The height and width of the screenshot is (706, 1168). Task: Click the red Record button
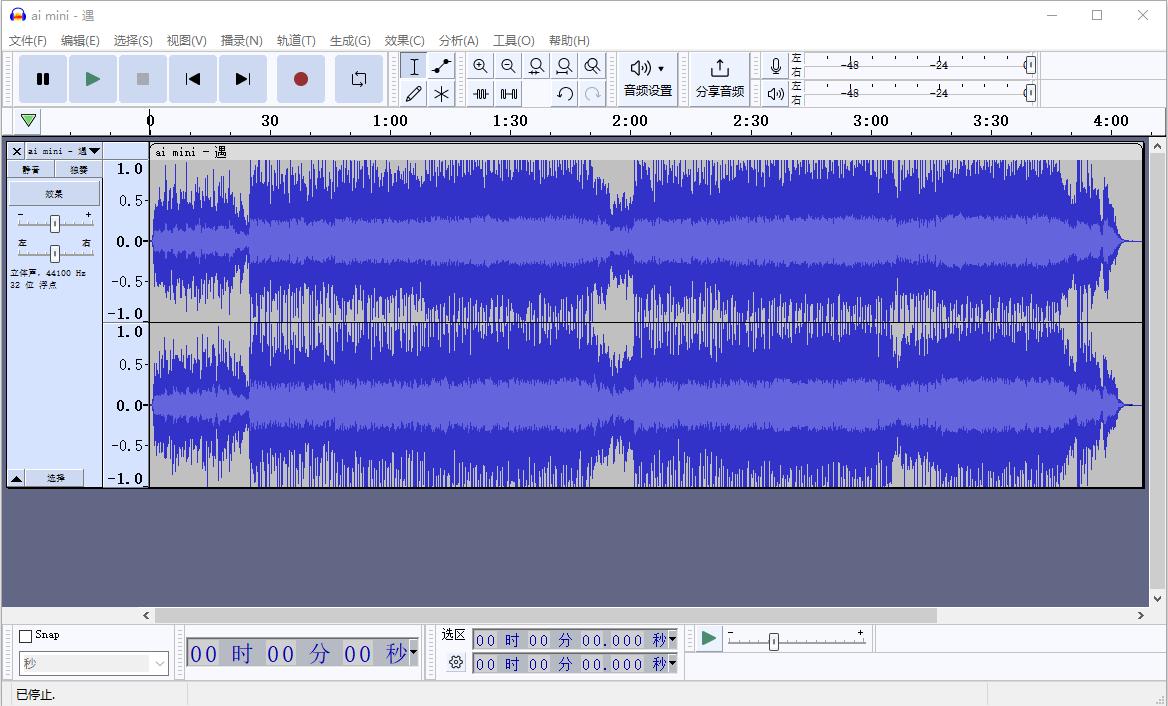click(300, 79)
